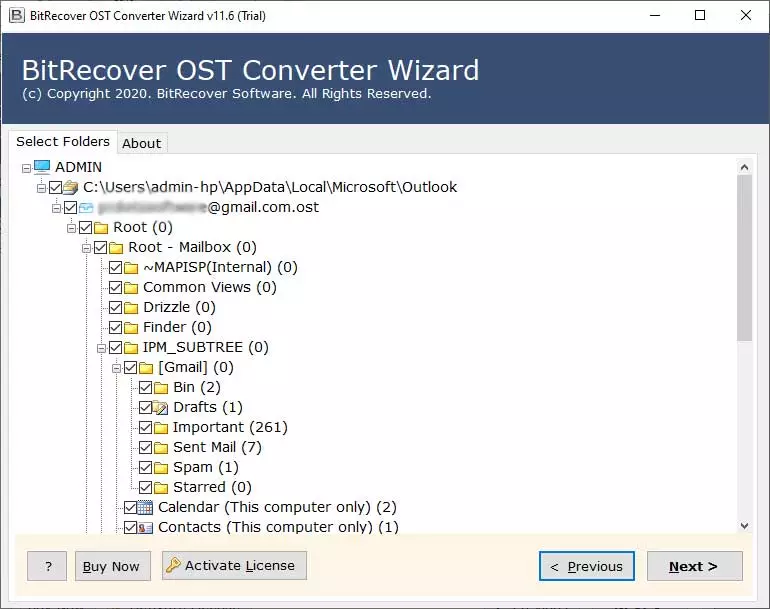The width and height of the screenshot is (770, 609).
Task: Click the Root (0) folder icon
Action: (101, 228)
